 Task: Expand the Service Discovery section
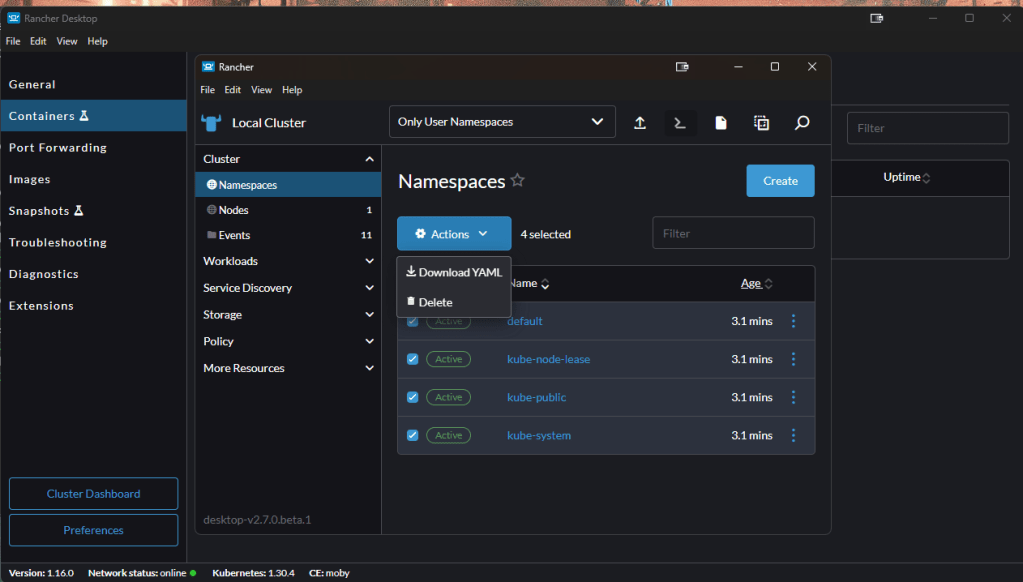click(369, 288)
